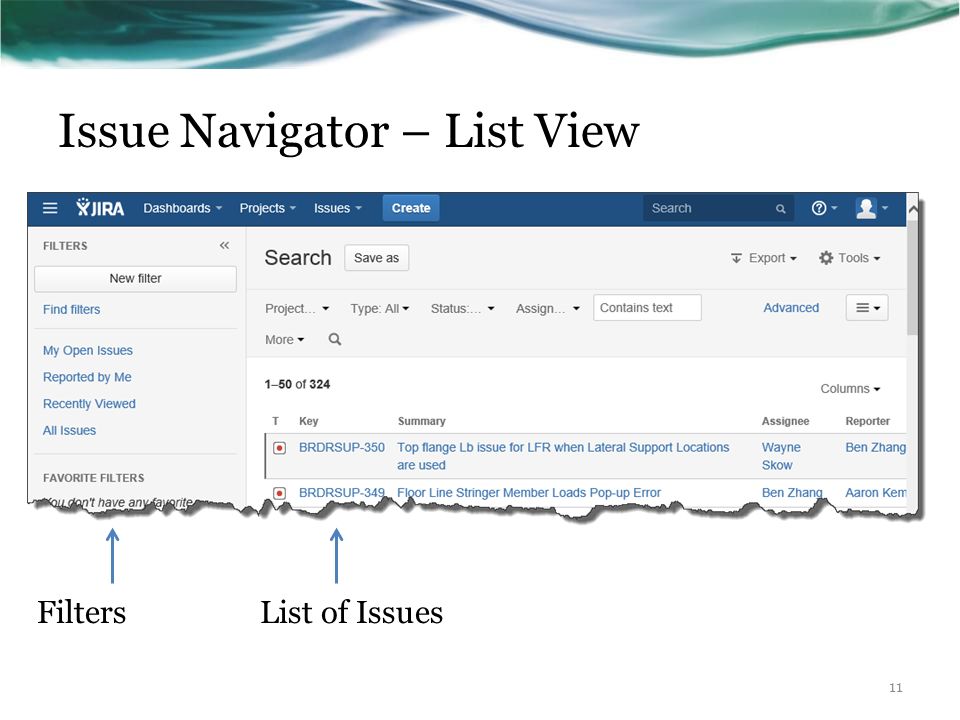Open issue key BRDRSUP-350

tap(342, 448)
